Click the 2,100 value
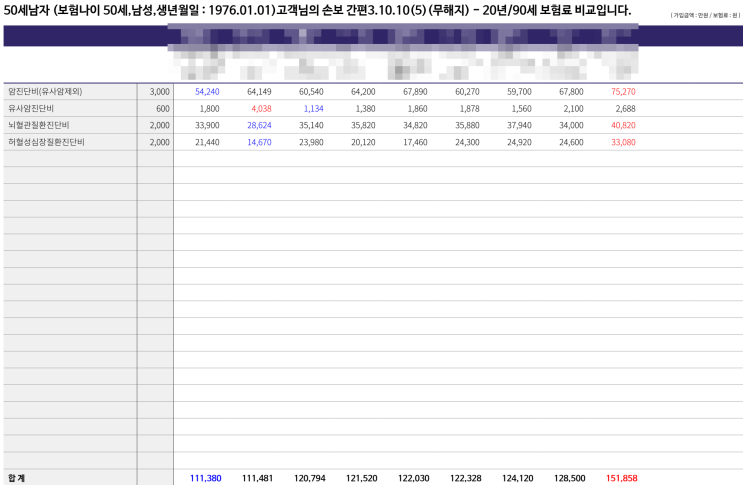 573,108
